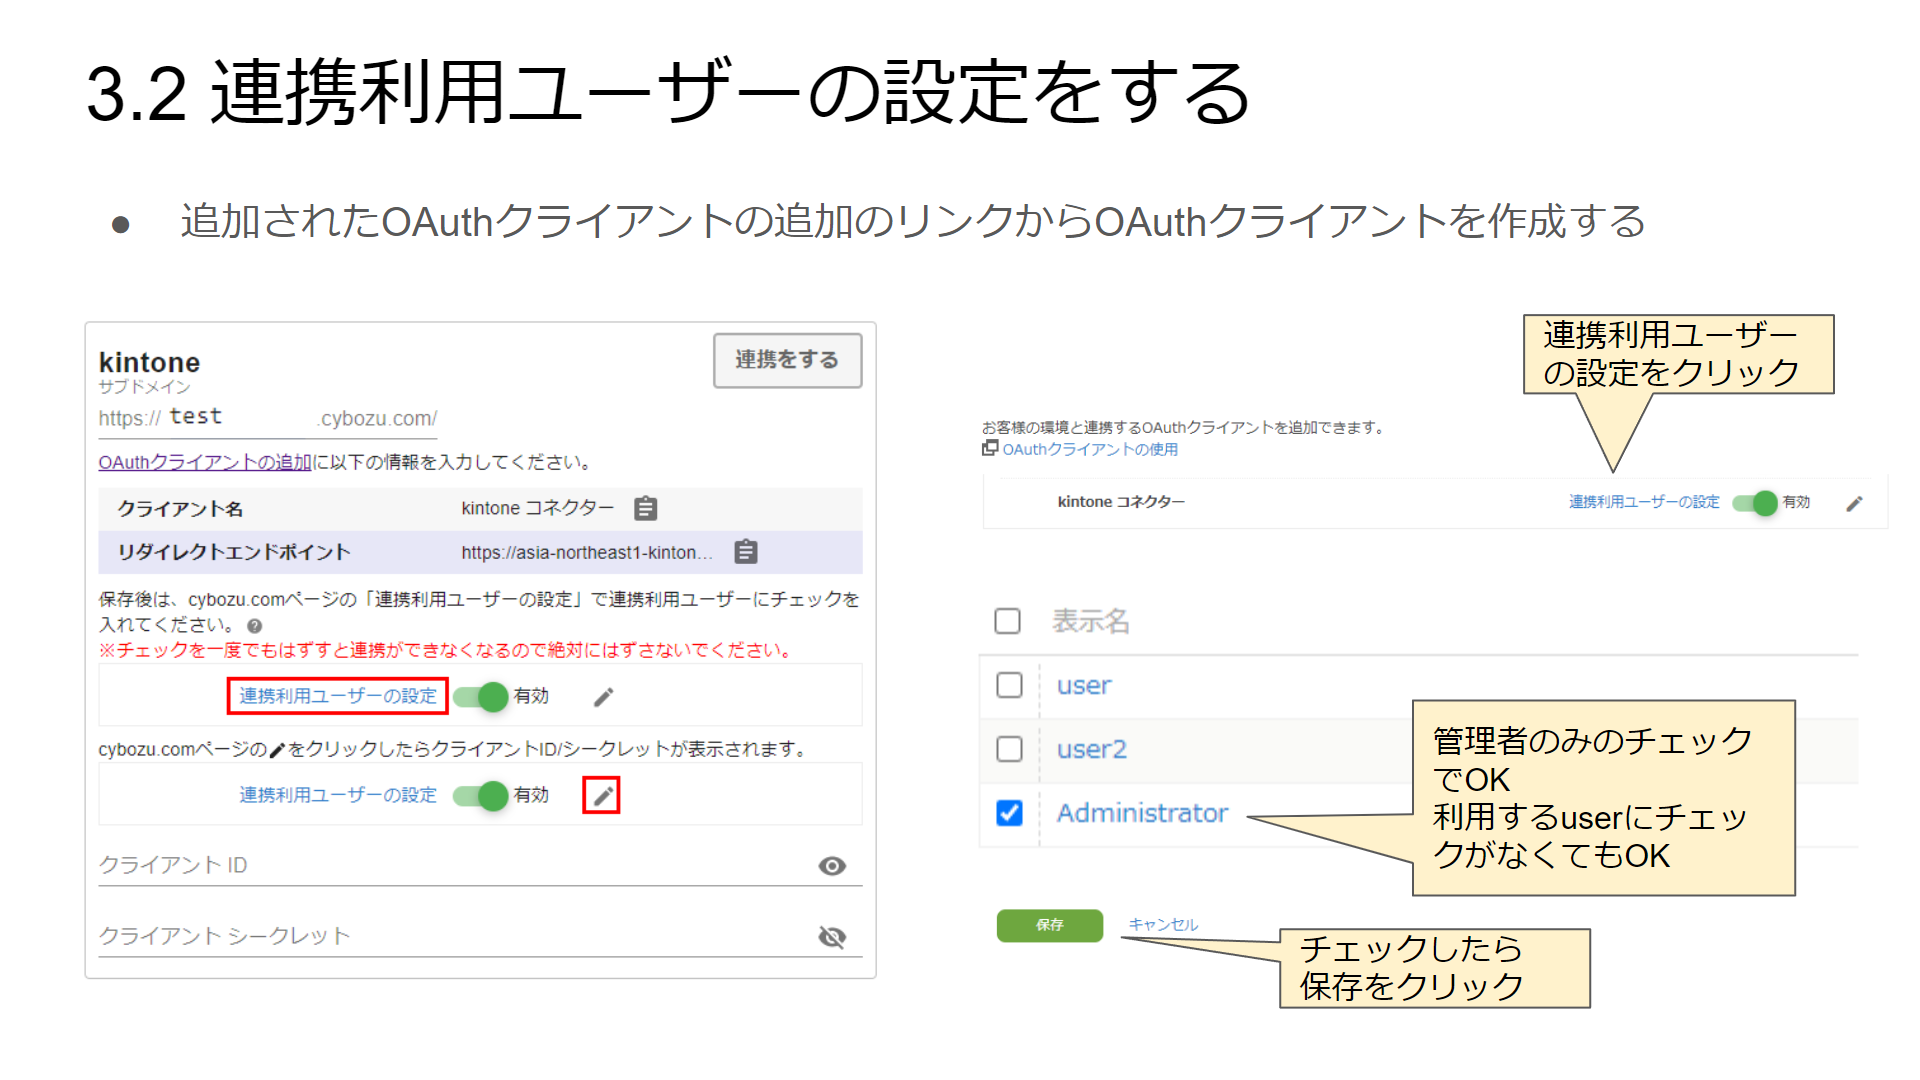Click pencil icon in first 連携利用ユーザーの設定 row
This screenshot has width=1920, height=1080.
tap(603, 697)
